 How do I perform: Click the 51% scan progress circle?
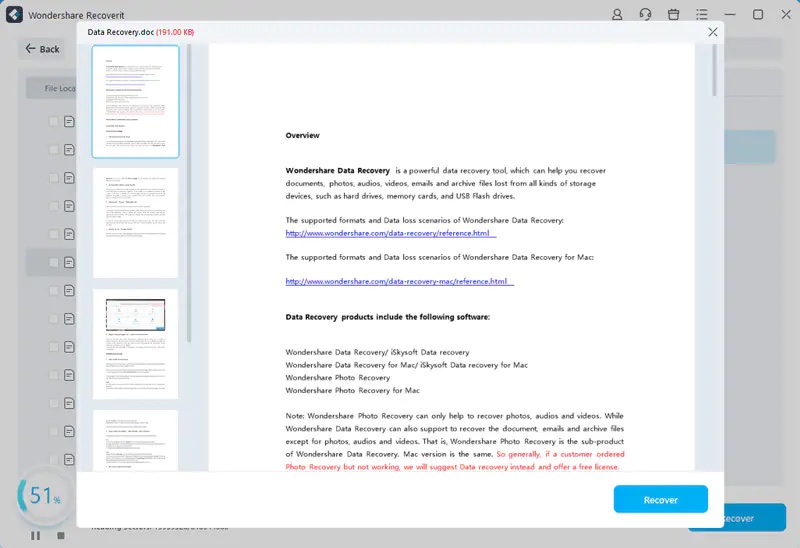coord(44,496)
